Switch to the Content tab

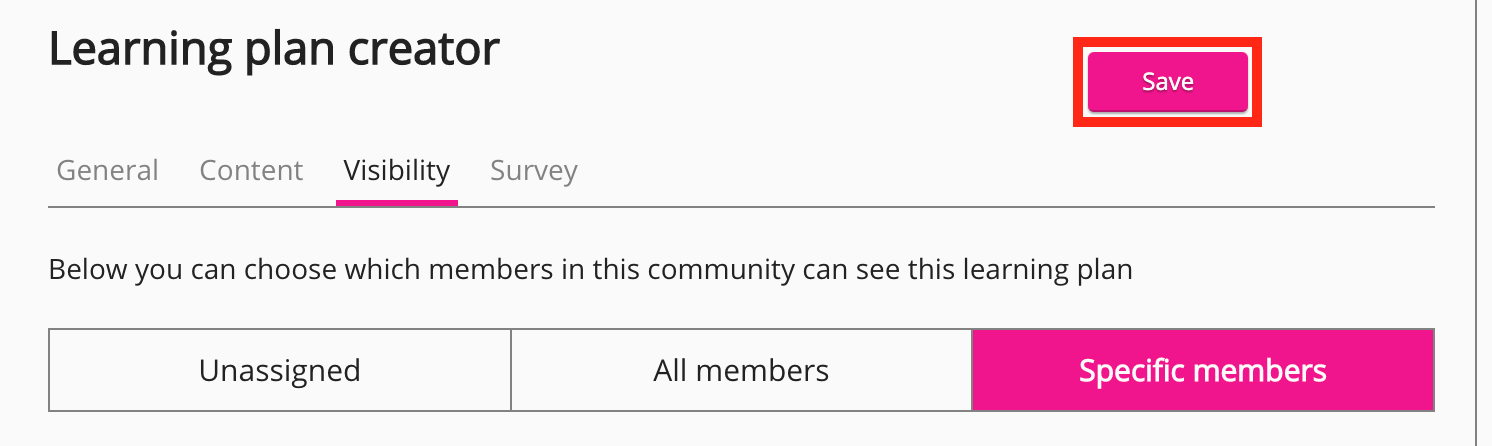coord(251,170)
